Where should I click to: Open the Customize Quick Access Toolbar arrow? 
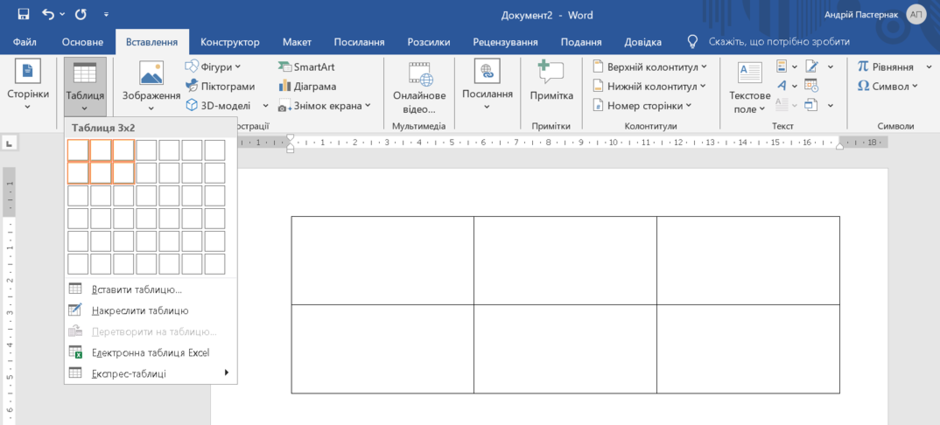[x=106, y=14]
